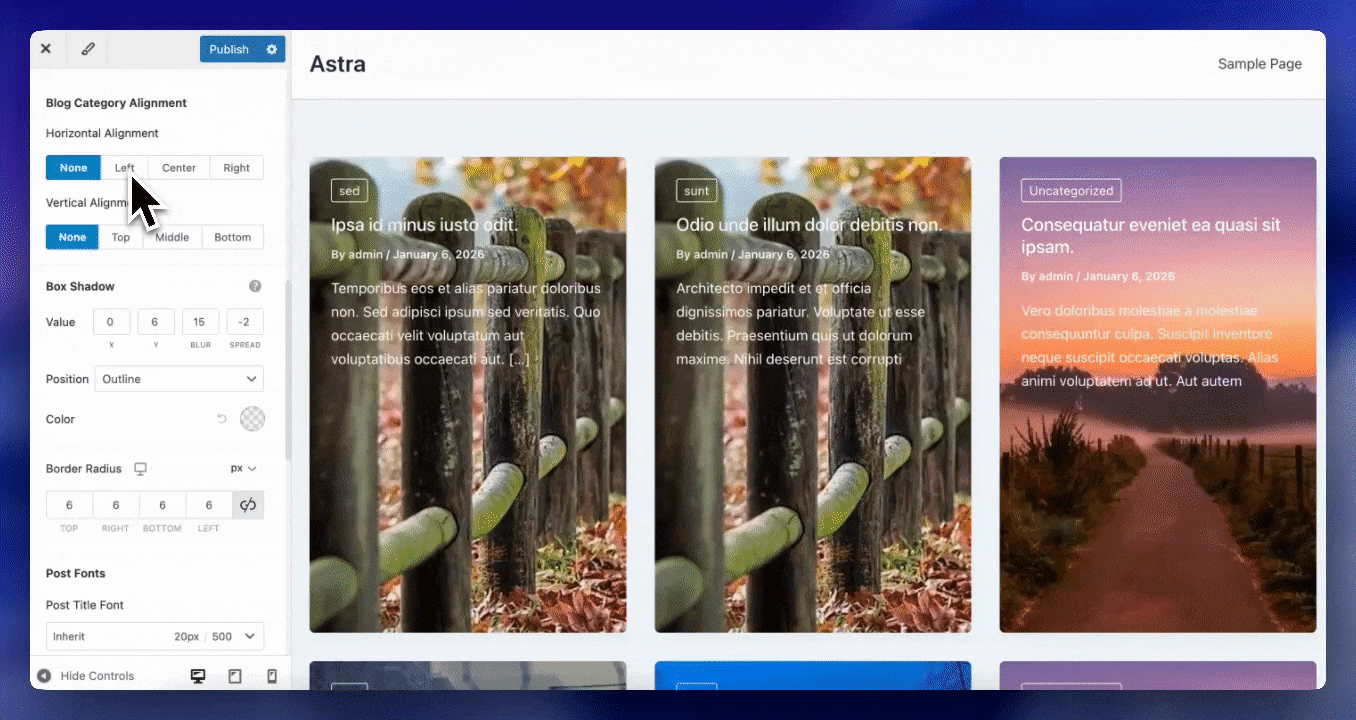This screenshot has width=1356, height=720.
Task: Set horizontal alignment to Right
Action: click(237, 168)
